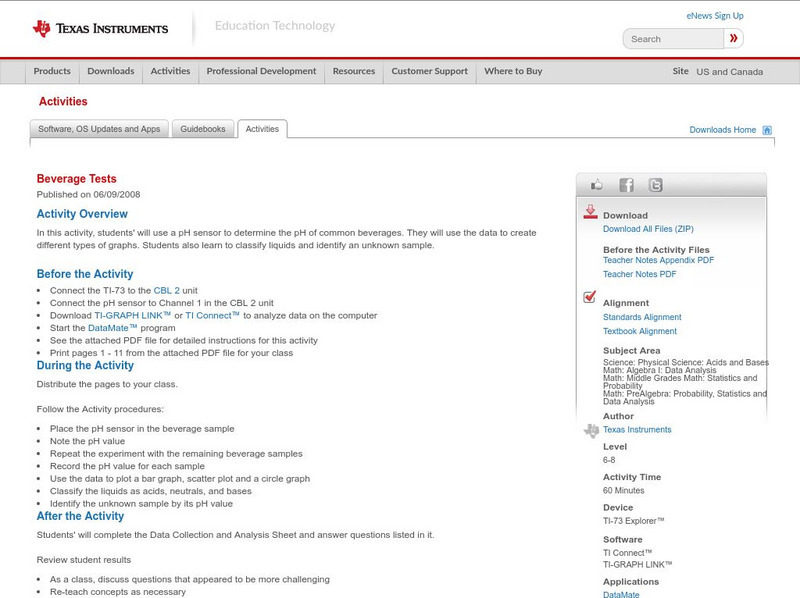Open Teacher Notes PDF link
The height and width of the screenshot is (598, 800).
click(x=639, y=275)
